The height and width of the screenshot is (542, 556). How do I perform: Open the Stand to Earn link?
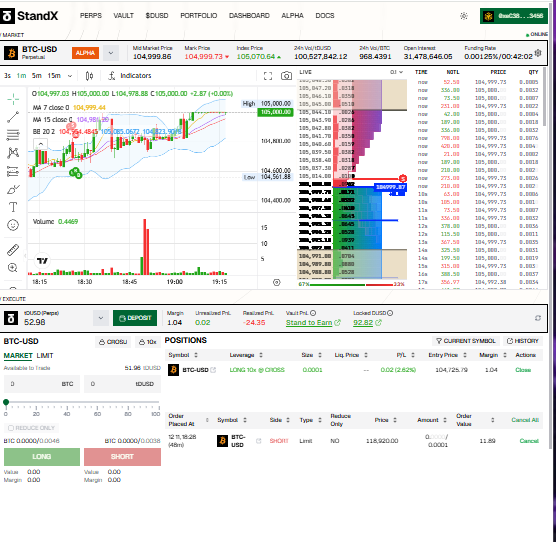(x=313, y=323)
